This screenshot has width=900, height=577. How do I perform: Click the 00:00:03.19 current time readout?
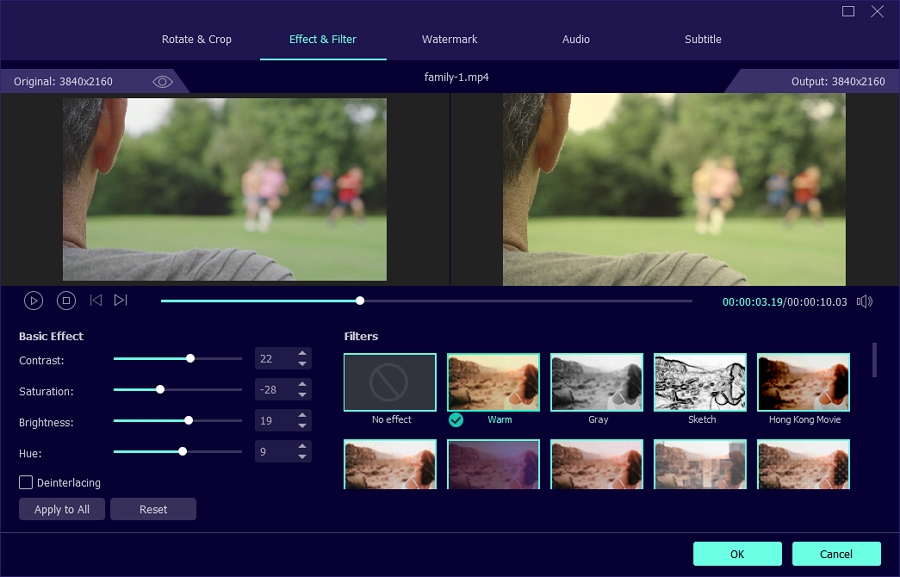(x=752, y=302)
